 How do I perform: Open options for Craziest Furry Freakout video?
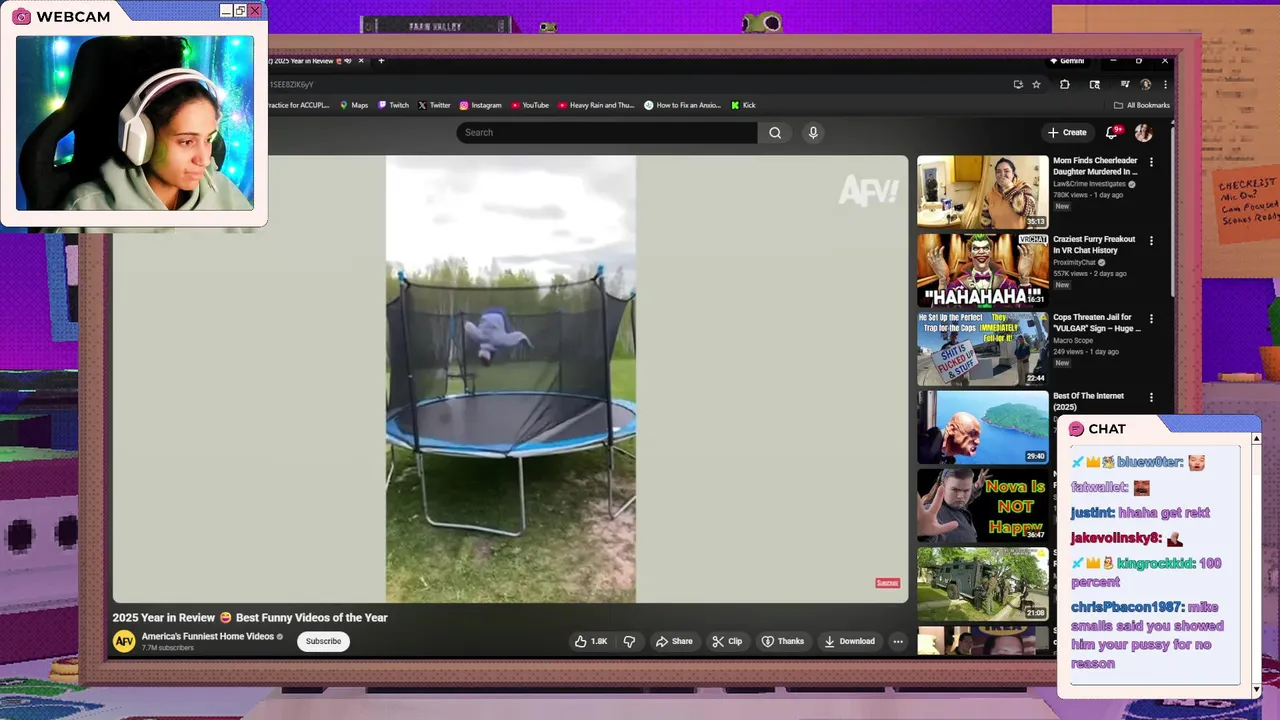(1151, 241)
